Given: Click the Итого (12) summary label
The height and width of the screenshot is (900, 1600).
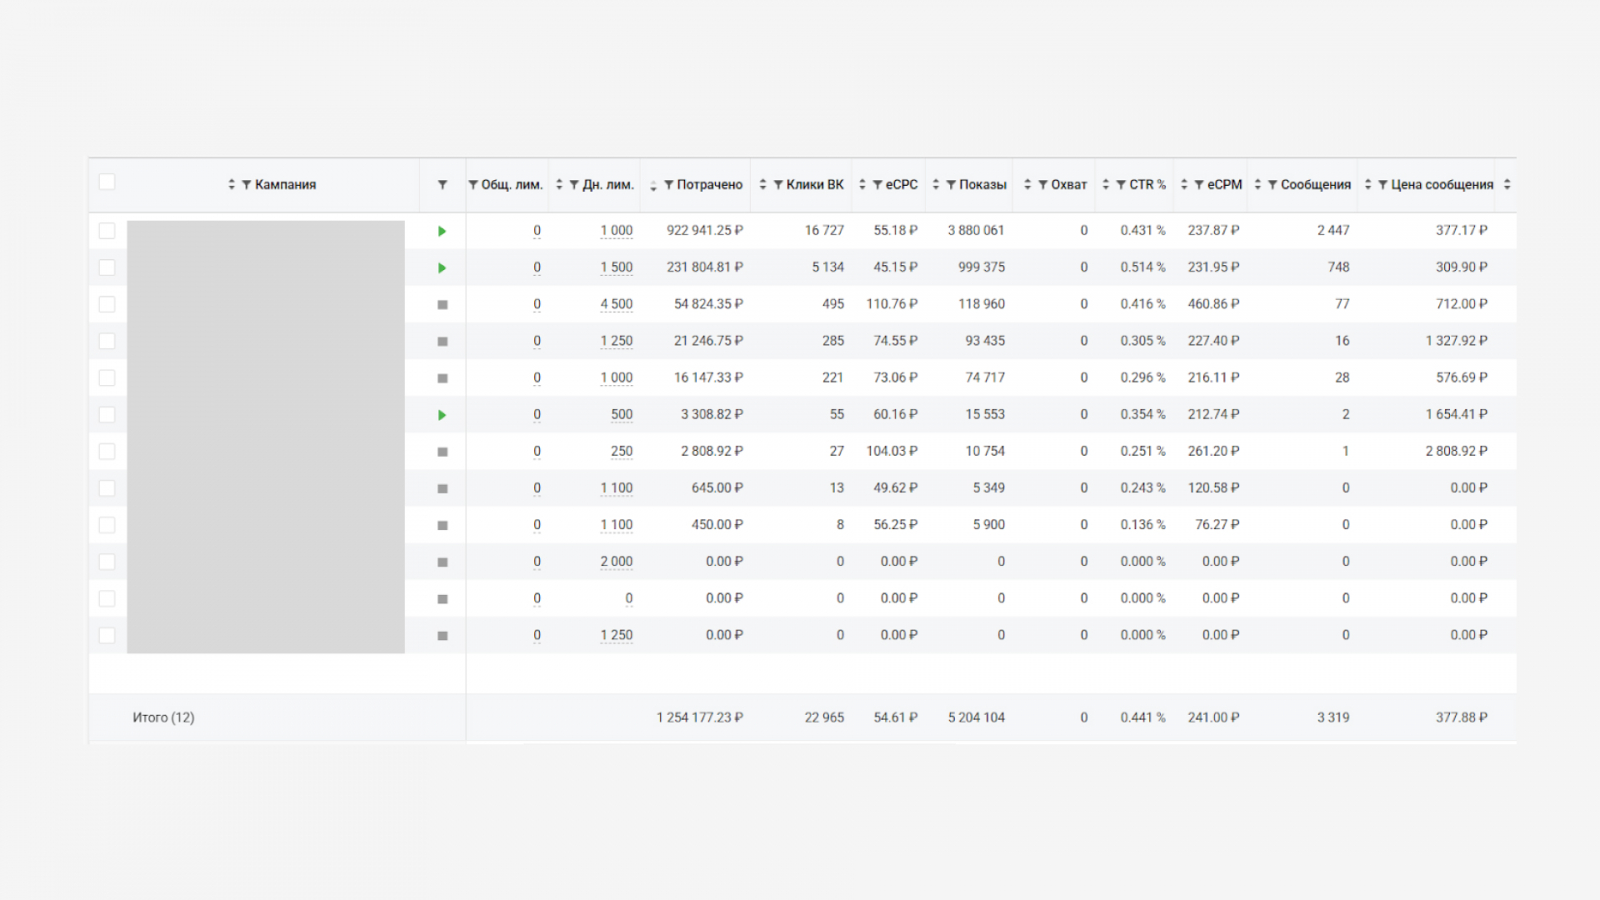Looking at the screenshot, I should [x=164, y=718].
